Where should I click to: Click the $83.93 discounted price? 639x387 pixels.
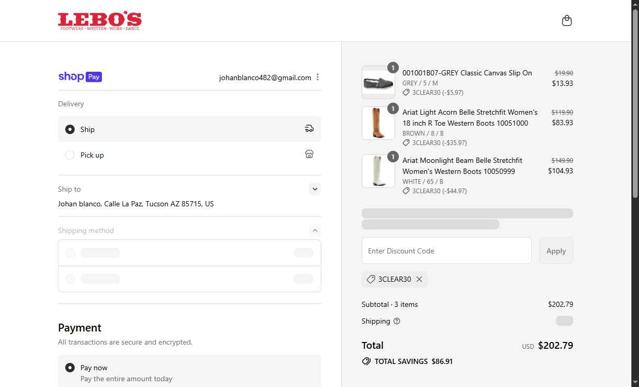point(562,123)
